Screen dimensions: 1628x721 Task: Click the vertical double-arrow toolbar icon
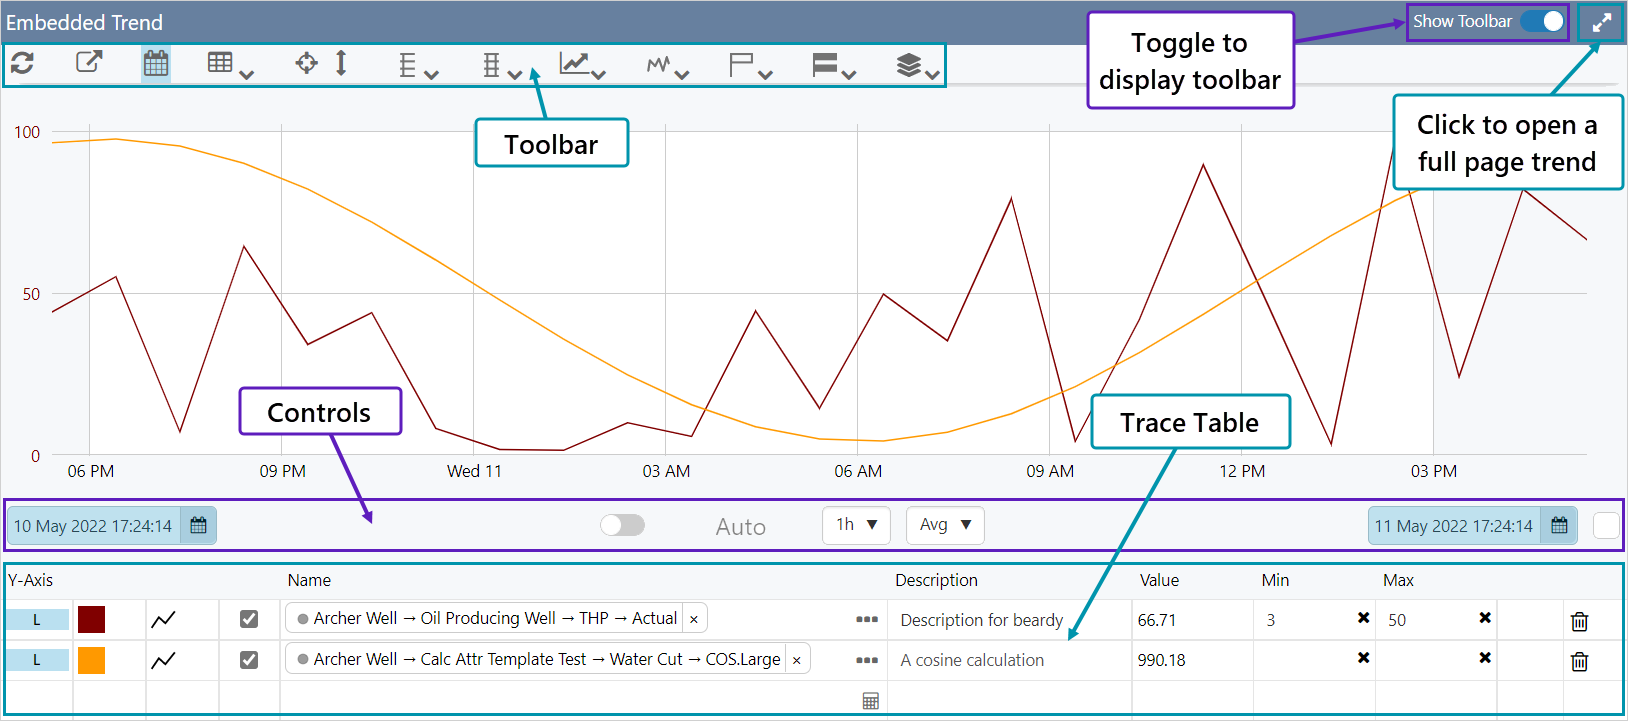point(341,63)
